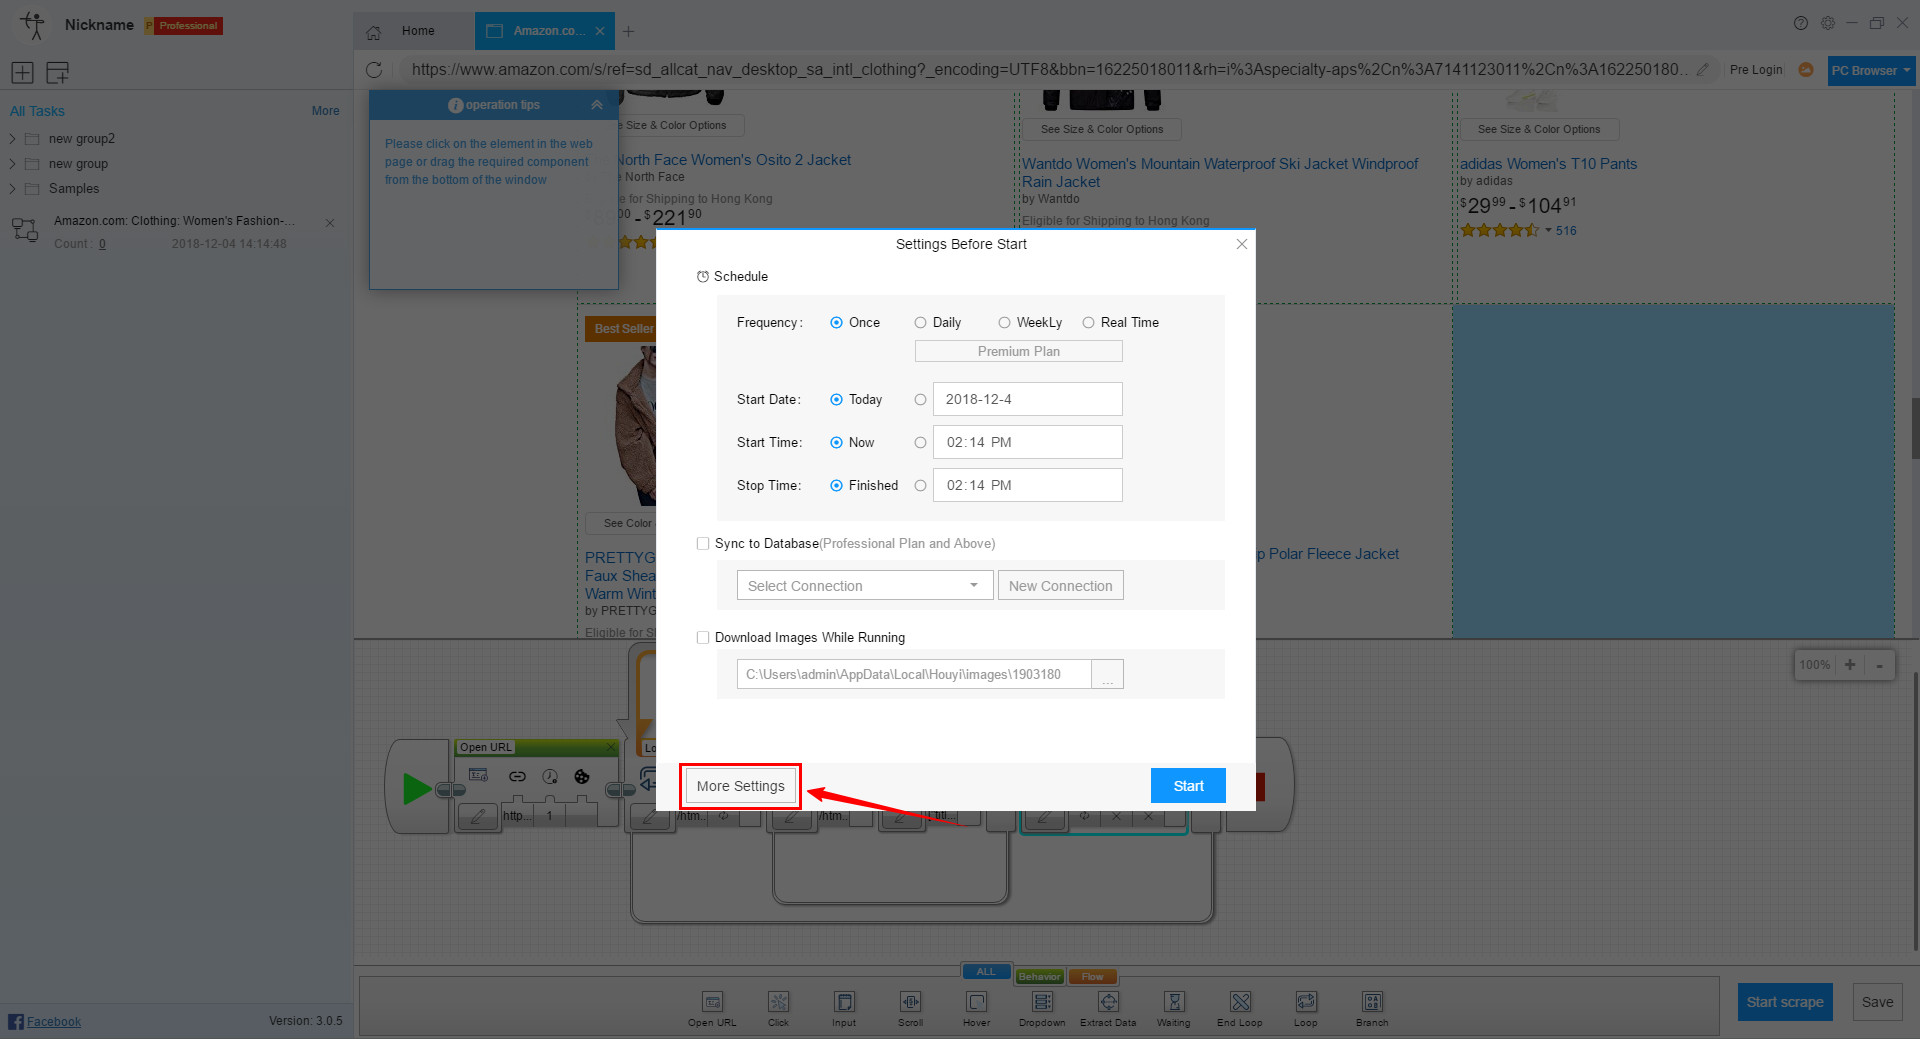Enable Sync to Database checkbox

(703, 544)
